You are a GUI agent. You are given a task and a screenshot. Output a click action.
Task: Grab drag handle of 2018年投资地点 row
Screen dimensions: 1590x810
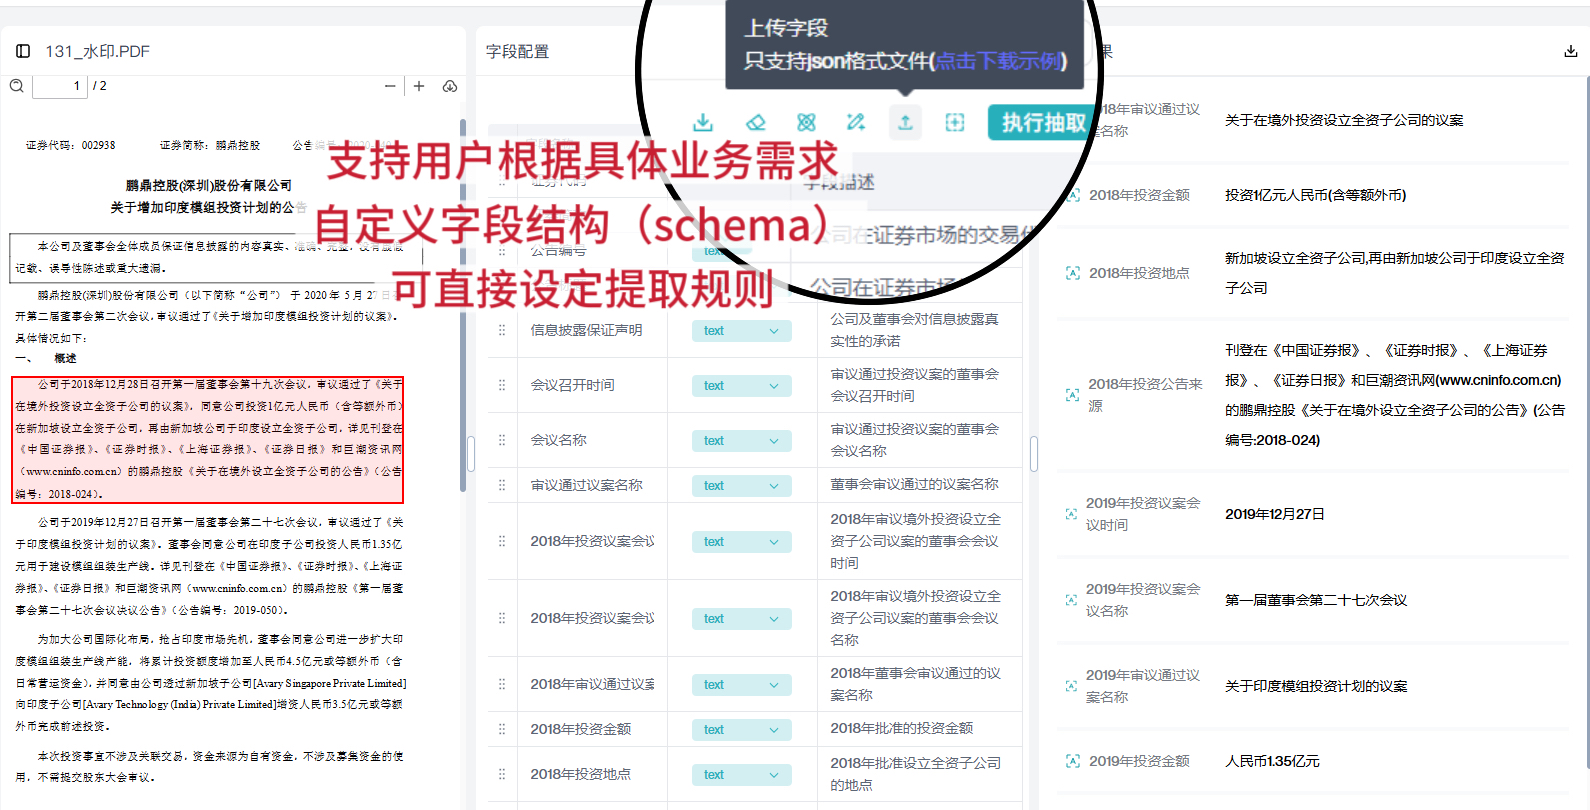502,774
